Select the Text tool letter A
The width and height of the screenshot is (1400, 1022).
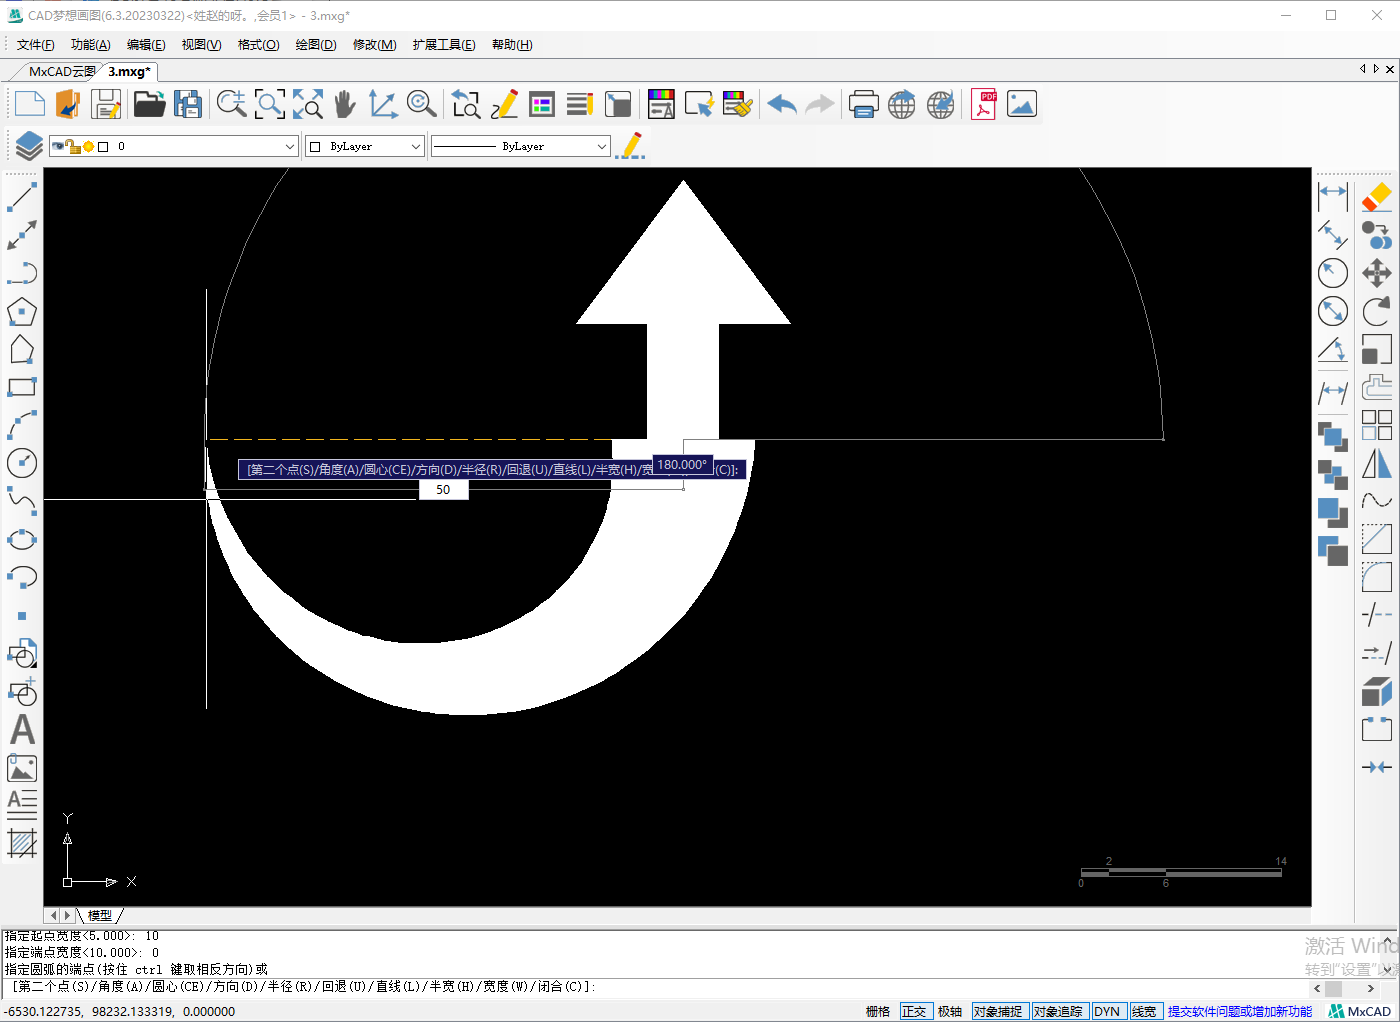coord(22,730)
